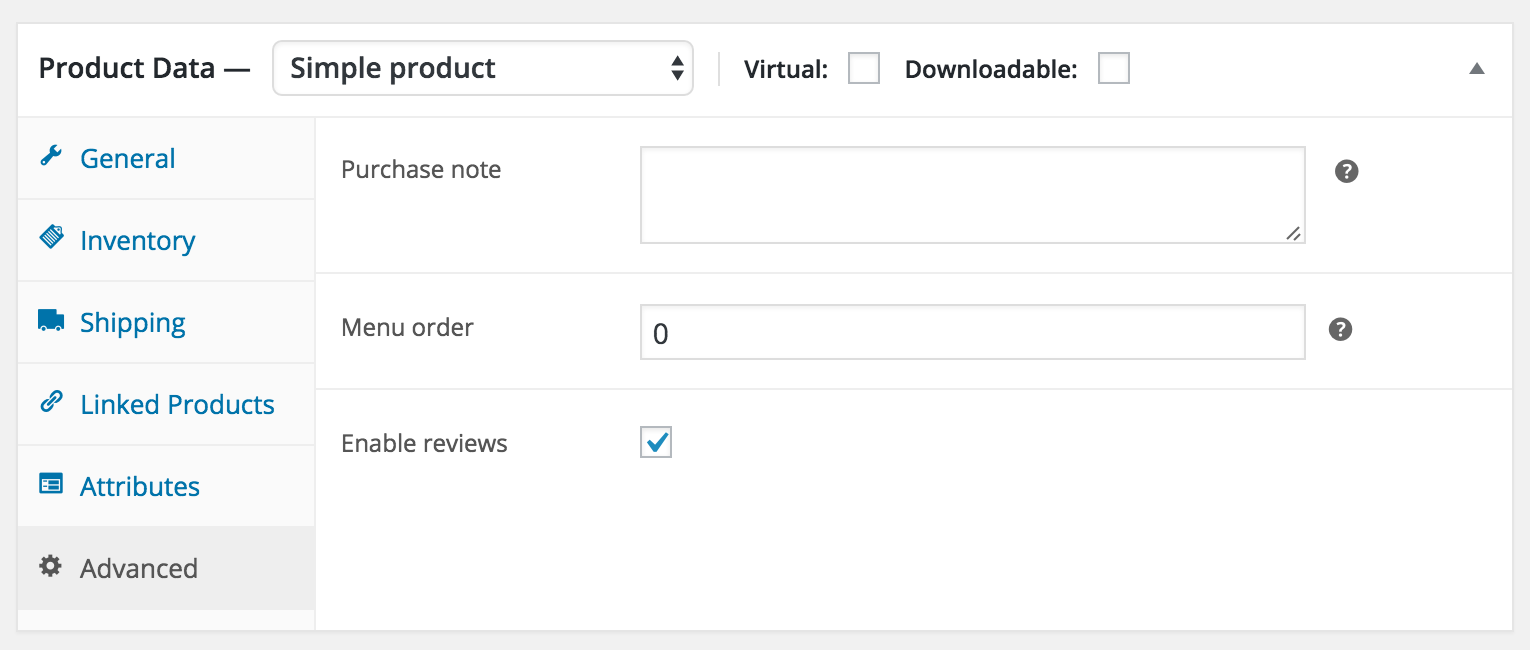Click help icon next to Purchase note
Image resolution: width=1530 pixels, height=650 pixels.
tap(1346, 172)
